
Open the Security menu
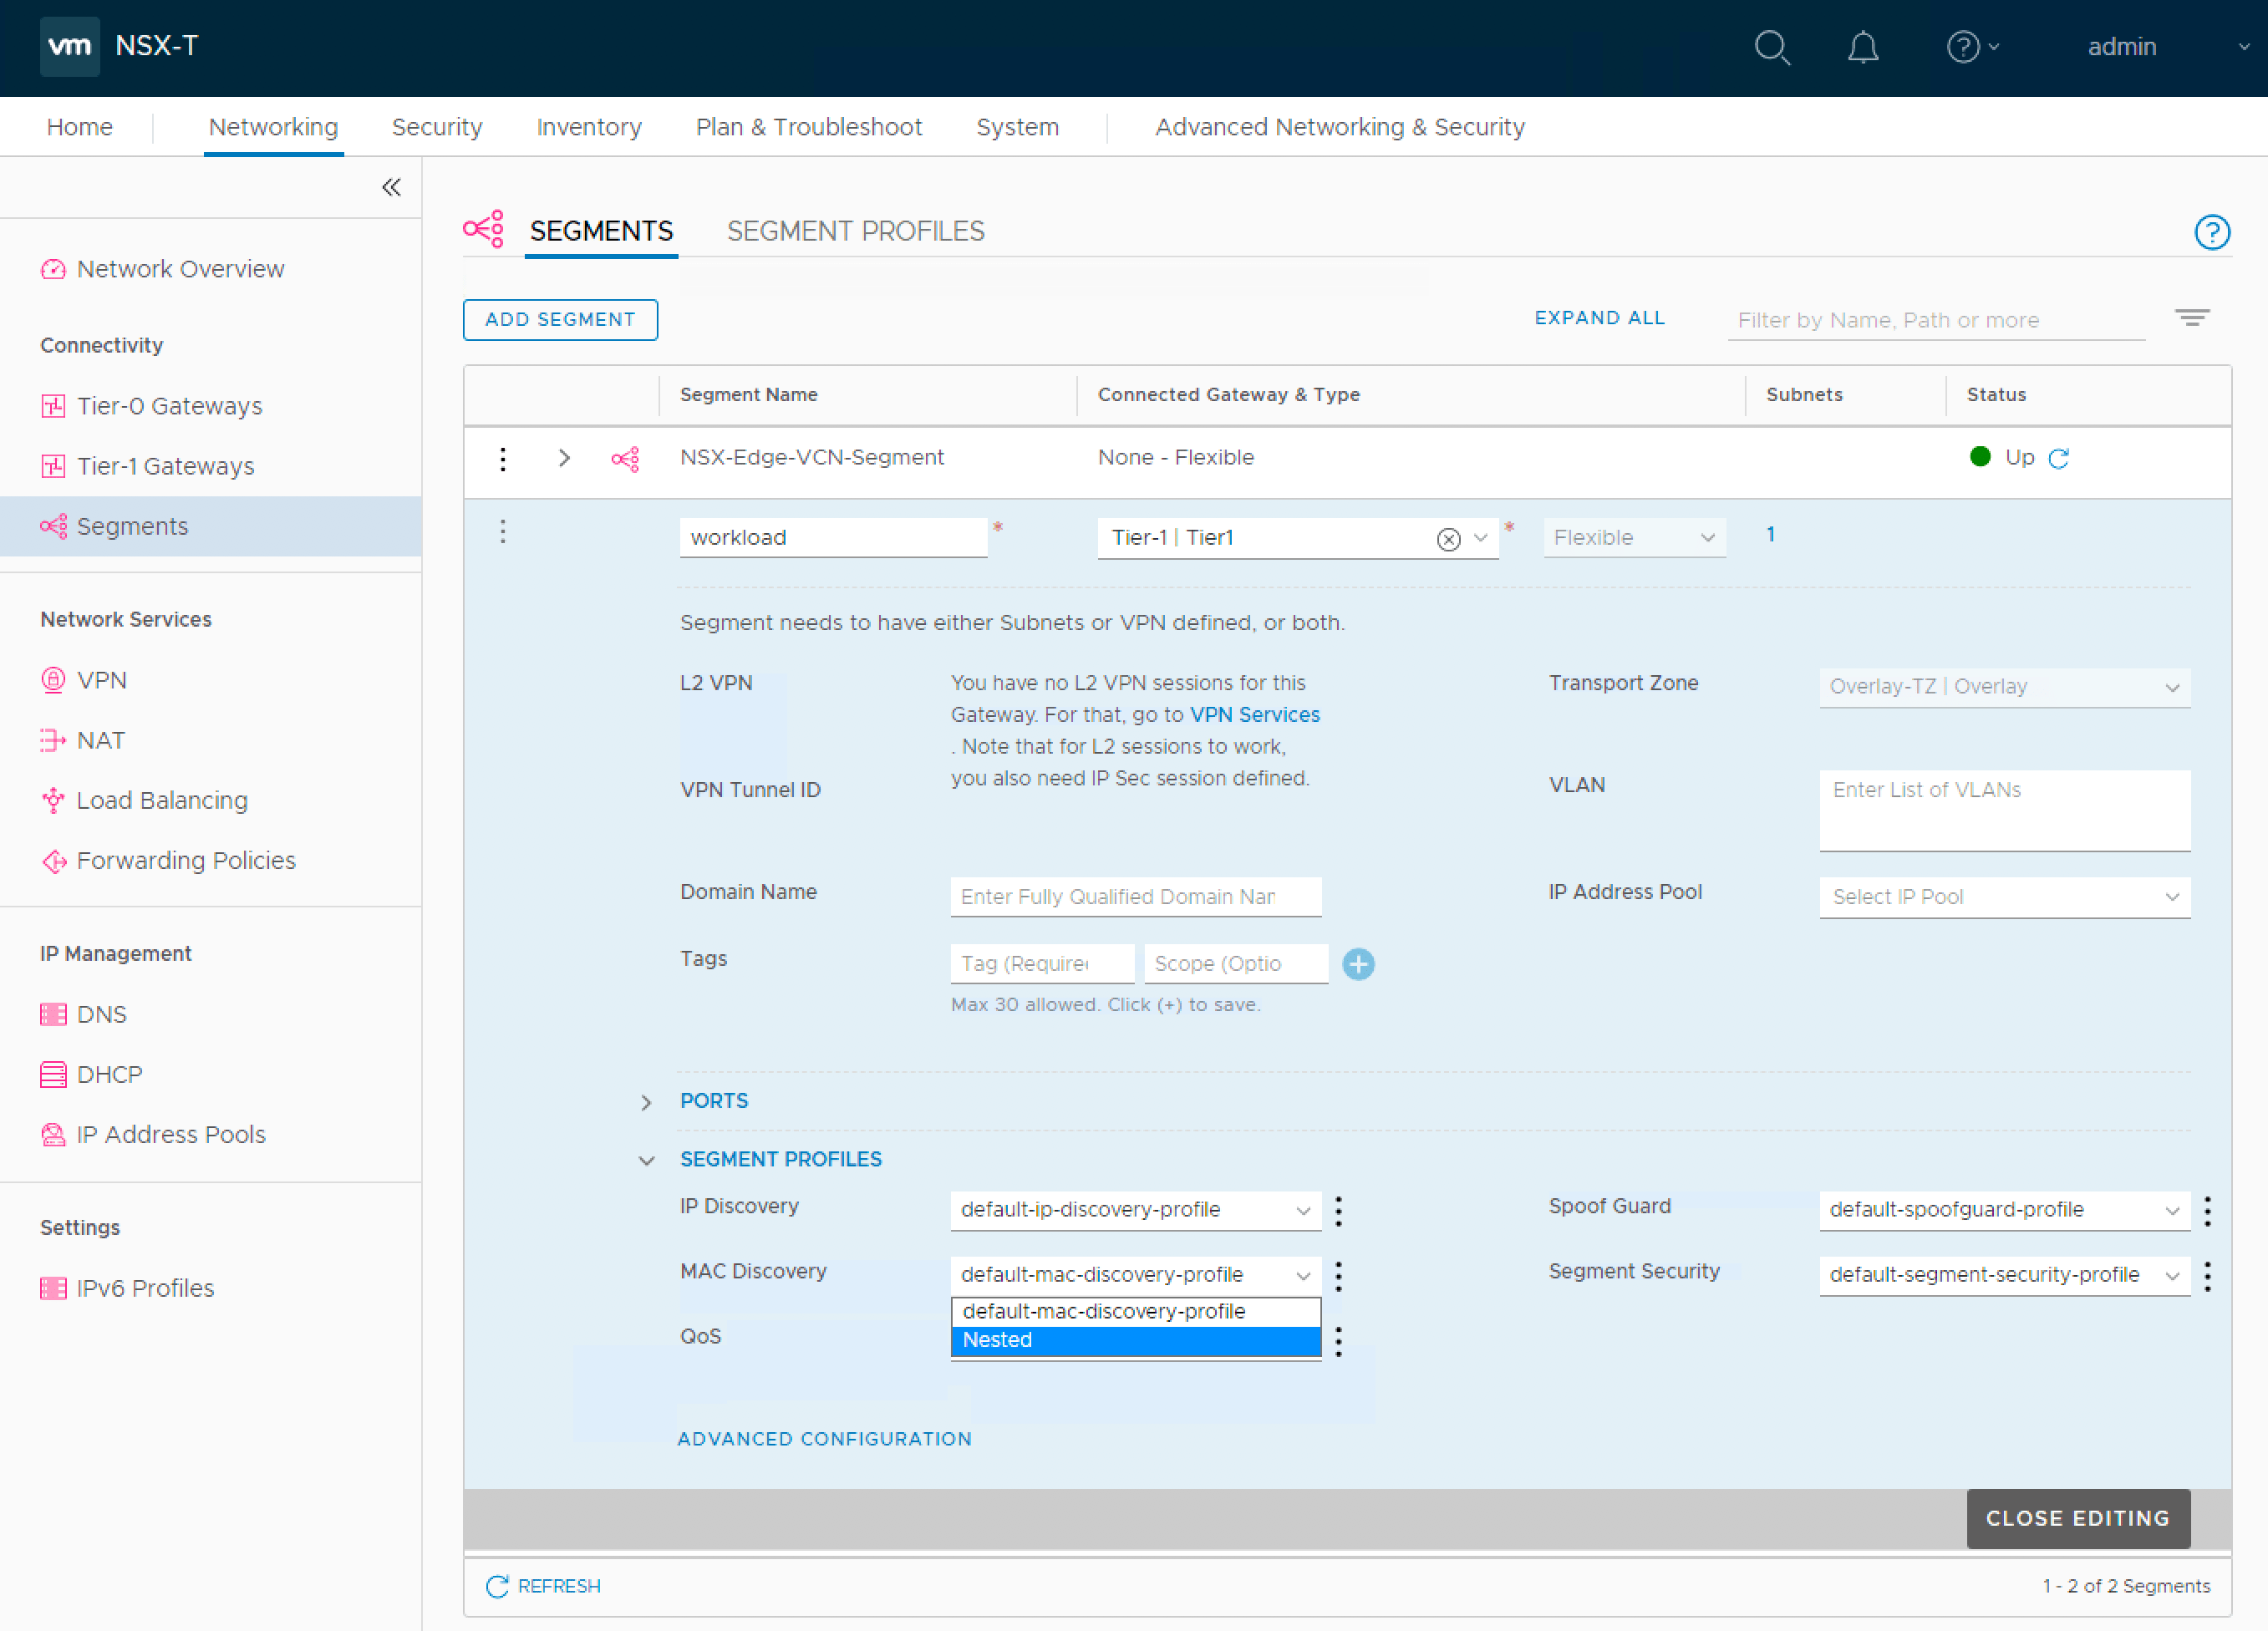437,126
